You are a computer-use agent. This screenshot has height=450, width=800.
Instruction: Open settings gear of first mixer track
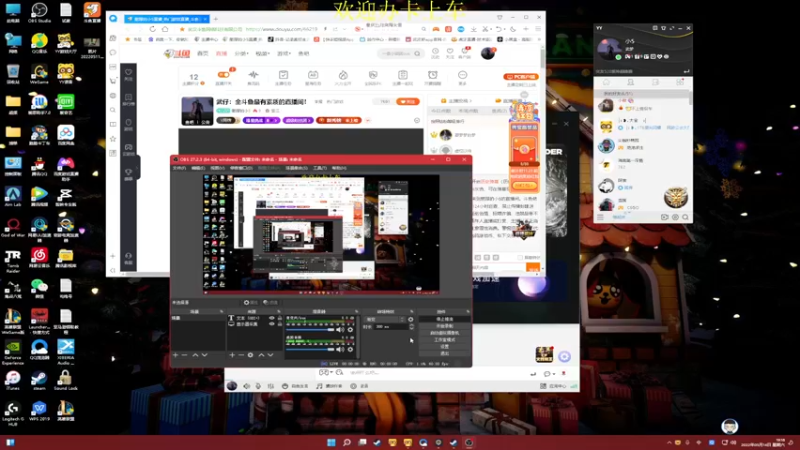click(x=350, y=330)
